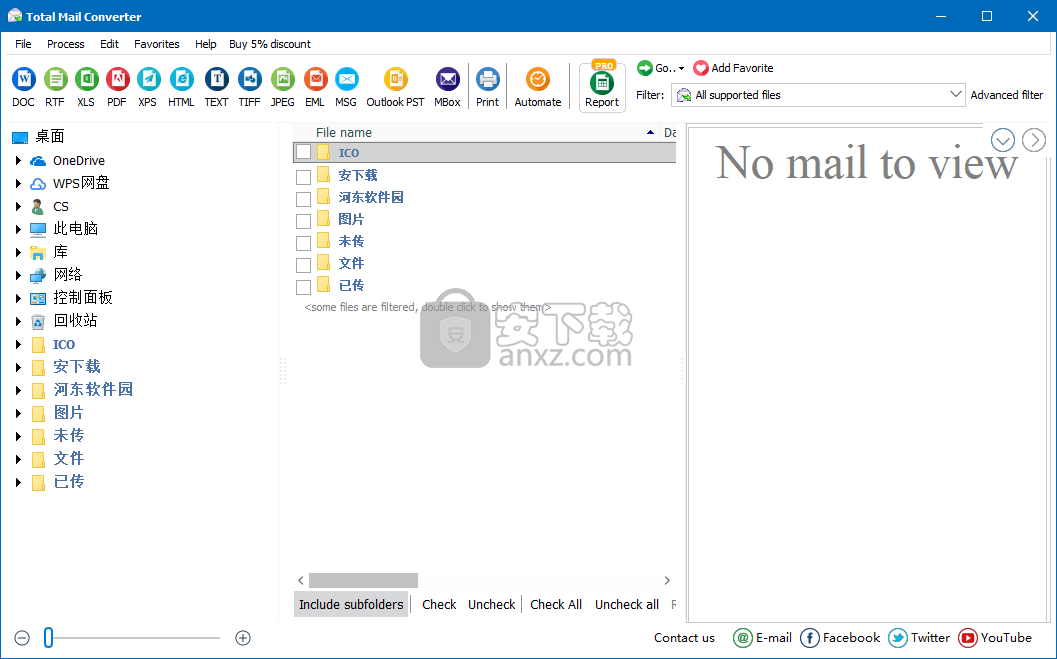Expand the WPS网盘 tree node
Image resolution: width=1057 pixels, height=659 pixels.
18,183
